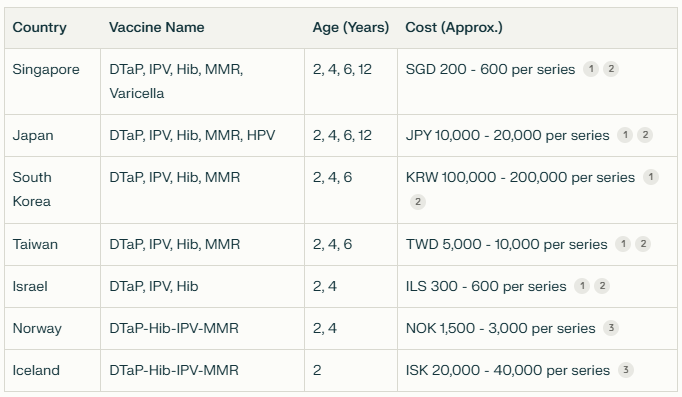The image size is (682, 397).
Task: Open citation 2 in Singapore row
Action: [x=611, y=69]
